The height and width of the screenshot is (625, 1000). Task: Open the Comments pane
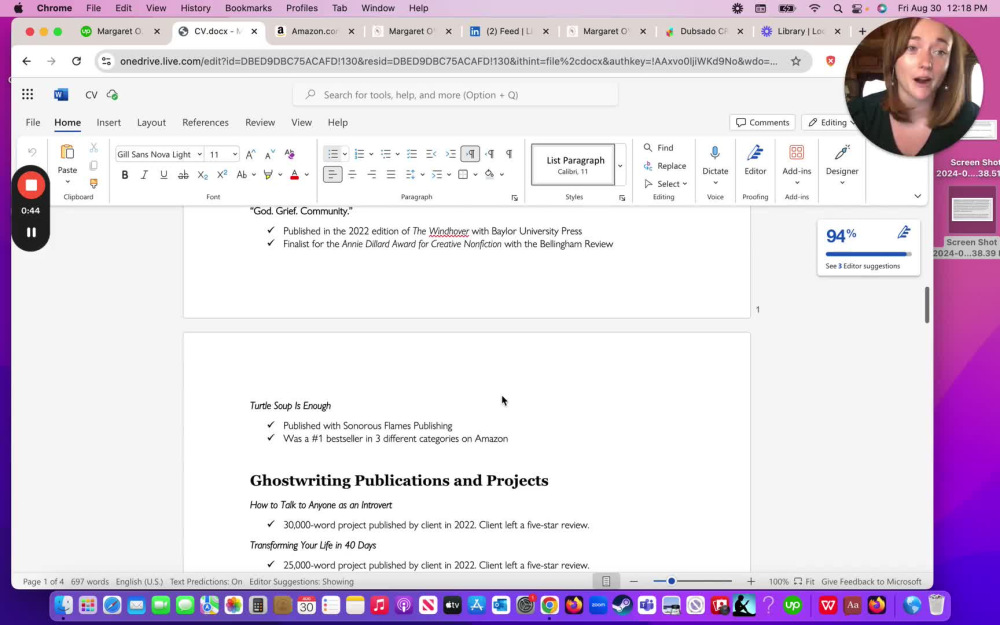762,122
